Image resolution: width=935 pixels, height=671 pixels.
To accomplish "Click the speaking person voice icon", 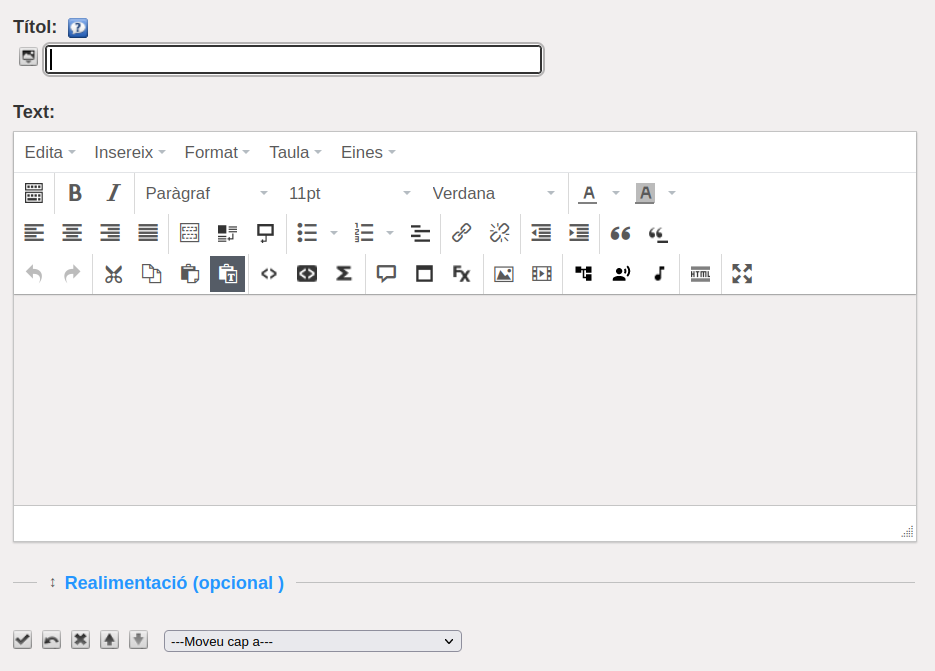I will point(621,274).
